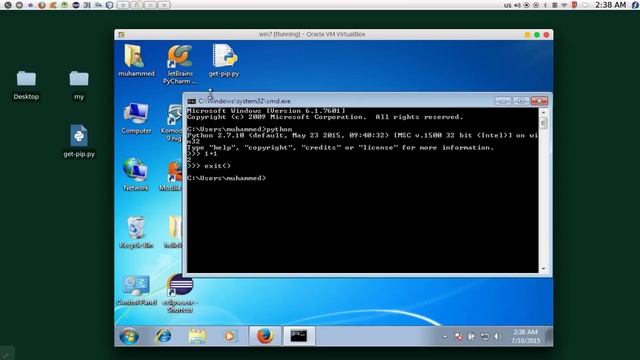The height and width of the screenshot is (360, 640).
Task: Click the Windows taskbar clock showing 7/10/2015
Action: tap(526, 336)
